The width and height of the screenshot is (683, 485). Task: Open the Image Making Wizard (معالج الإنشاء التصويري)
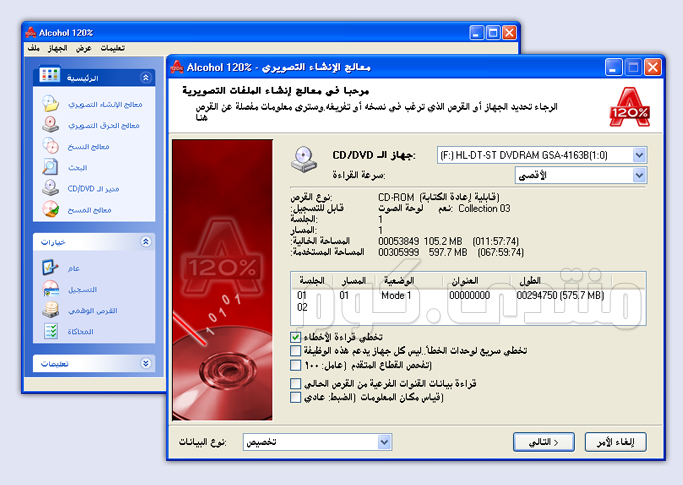(51, 104)
